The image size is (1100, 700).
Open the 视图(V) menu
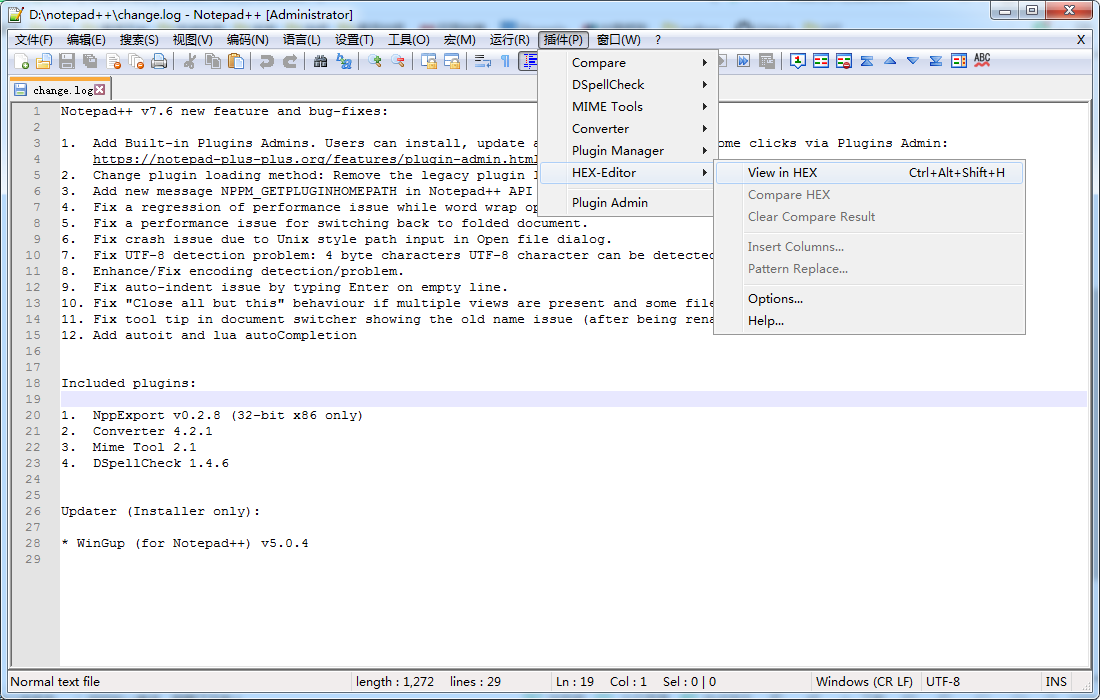(192, 40)
